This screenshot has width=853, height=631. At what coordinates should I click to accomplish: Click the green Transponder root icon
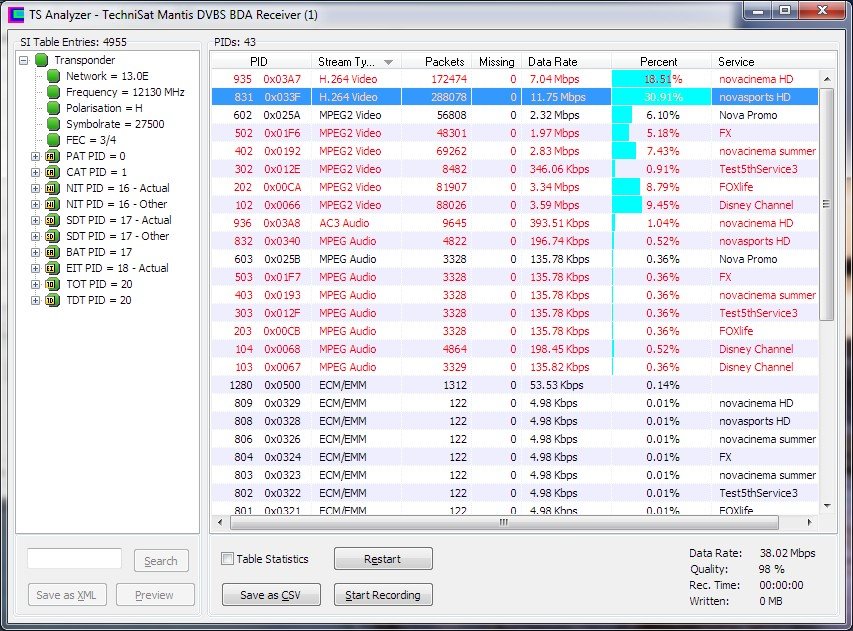click(x=42, y=60)
